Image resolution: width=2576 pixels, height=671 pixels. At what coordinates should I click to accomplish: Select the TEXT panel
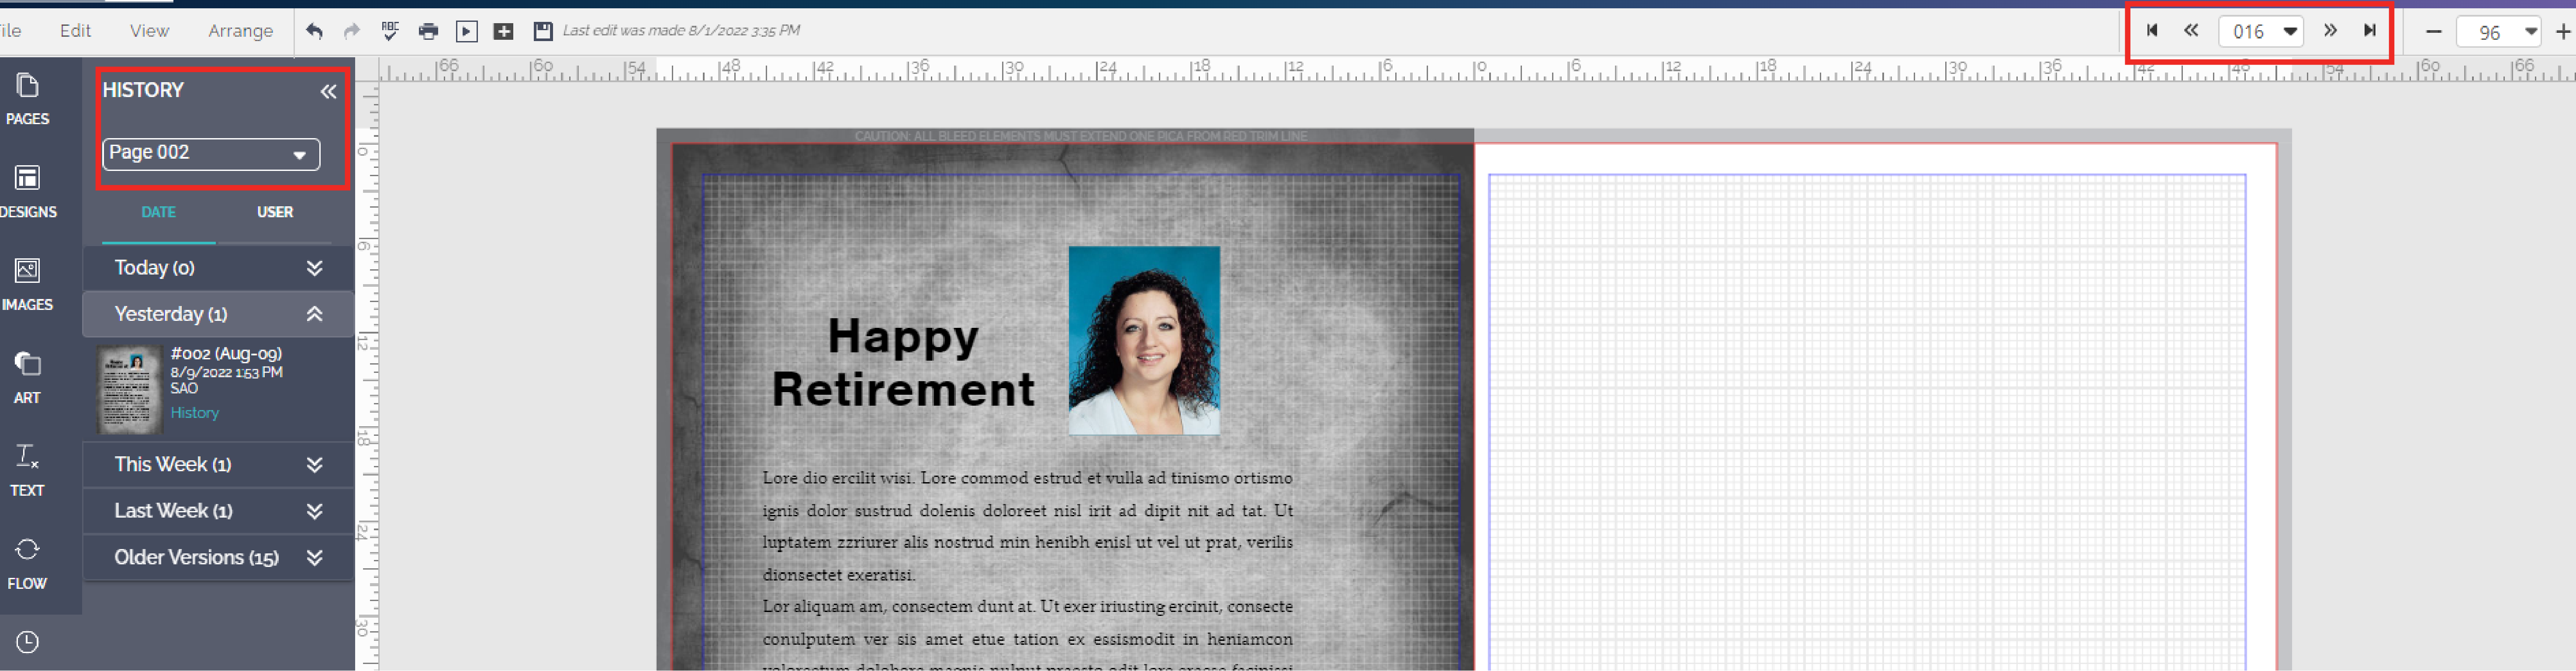pyautogui.click(x=28, y=470)
